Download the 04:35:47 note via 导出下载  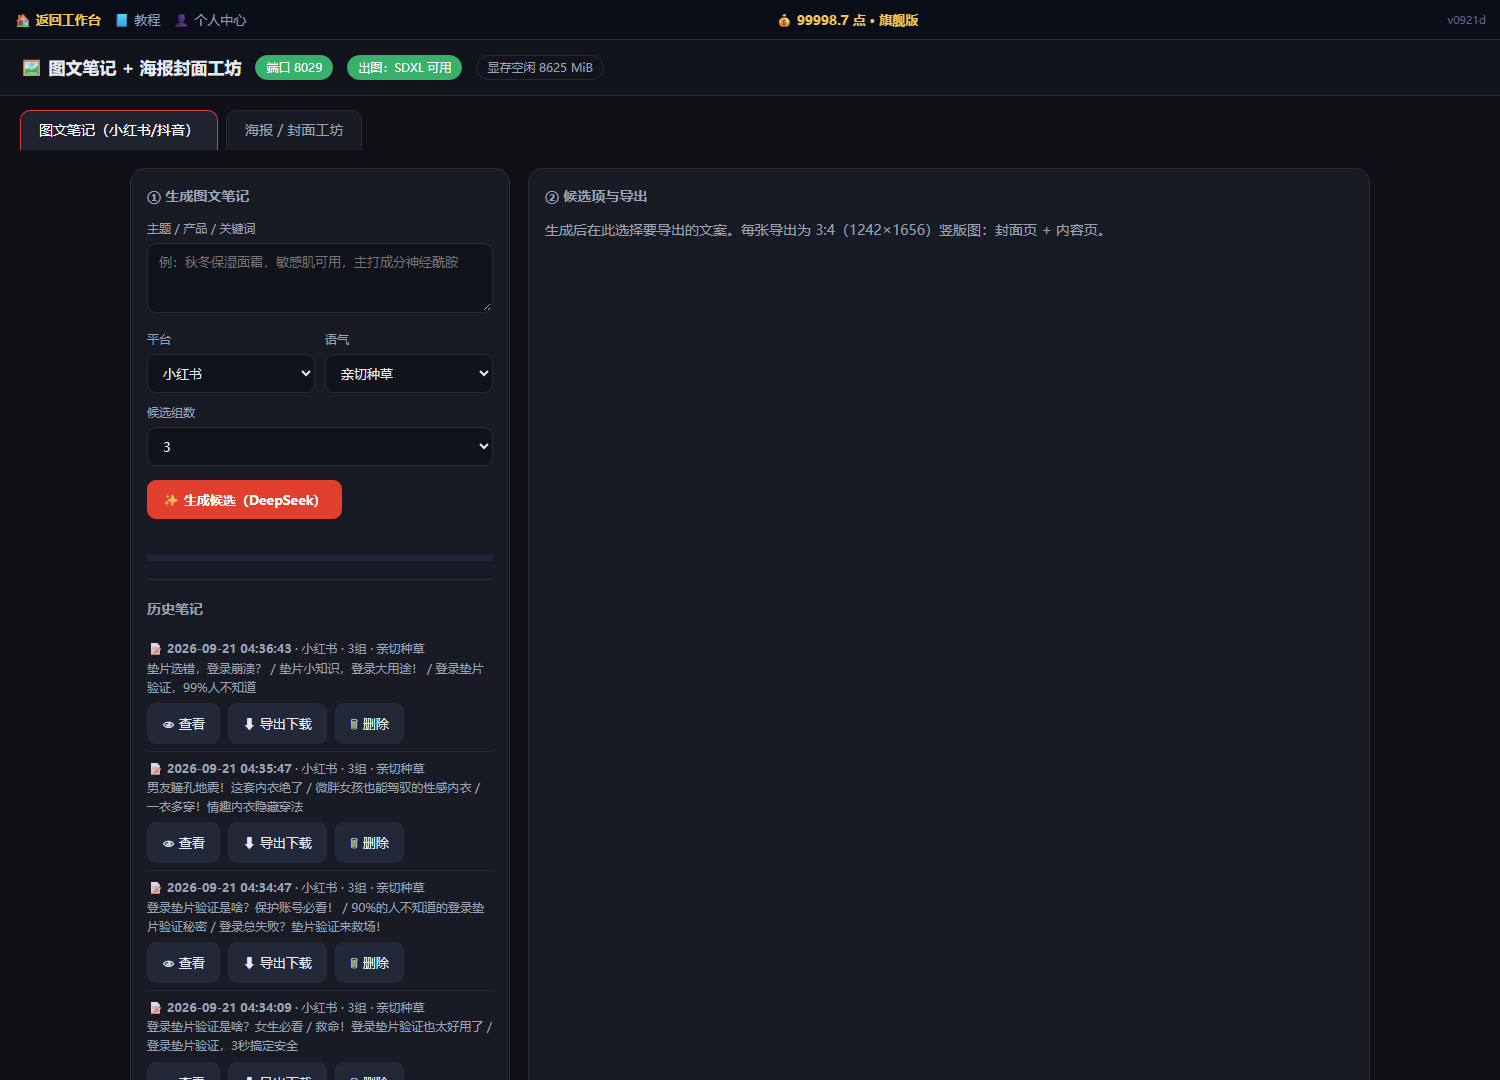click(277, 843)
